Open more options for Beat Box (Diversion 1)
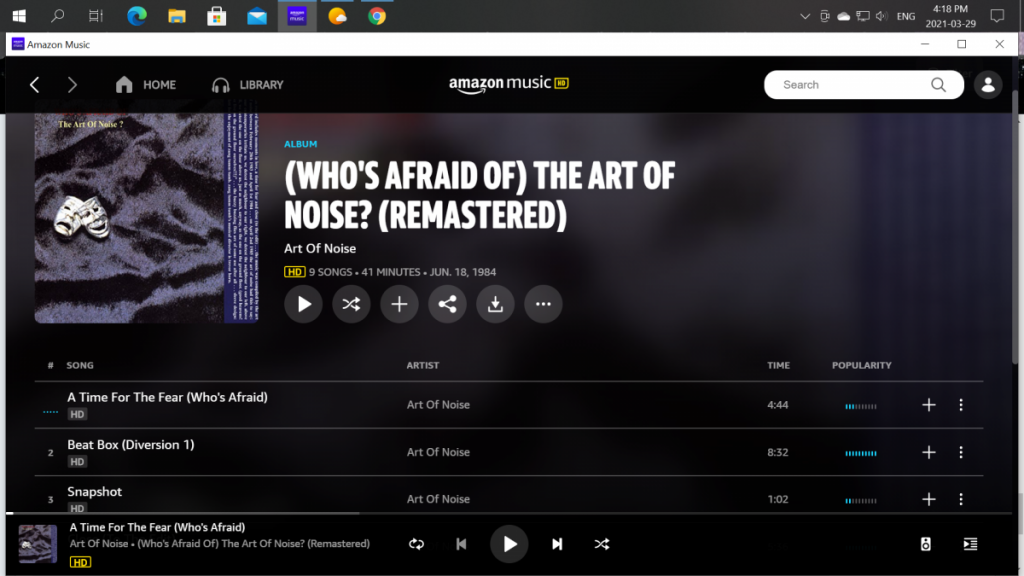 [961, 452]
